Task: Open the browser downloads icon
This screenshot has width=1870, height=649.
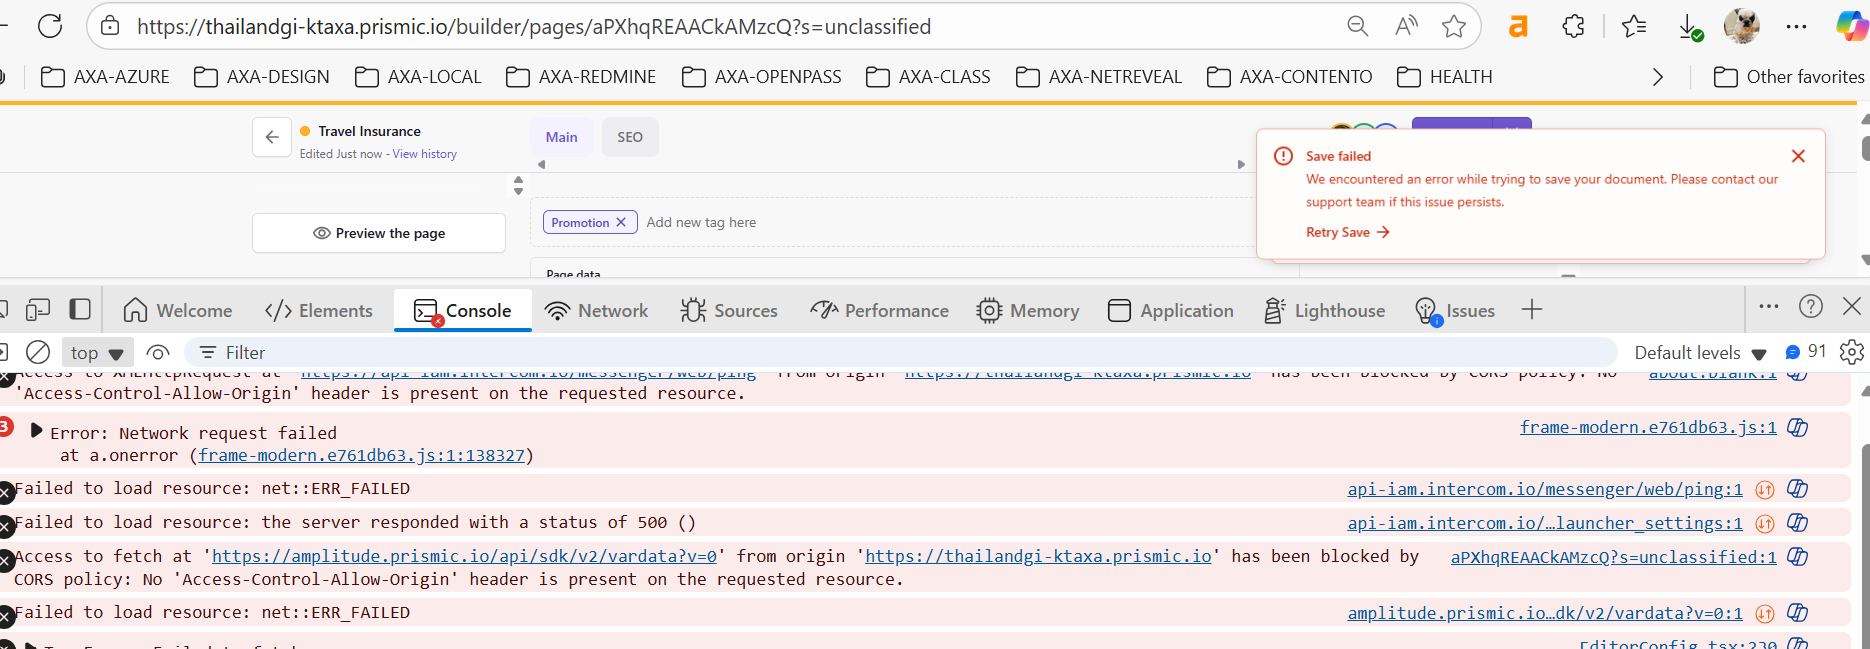Action: [x=1689, y=26]
